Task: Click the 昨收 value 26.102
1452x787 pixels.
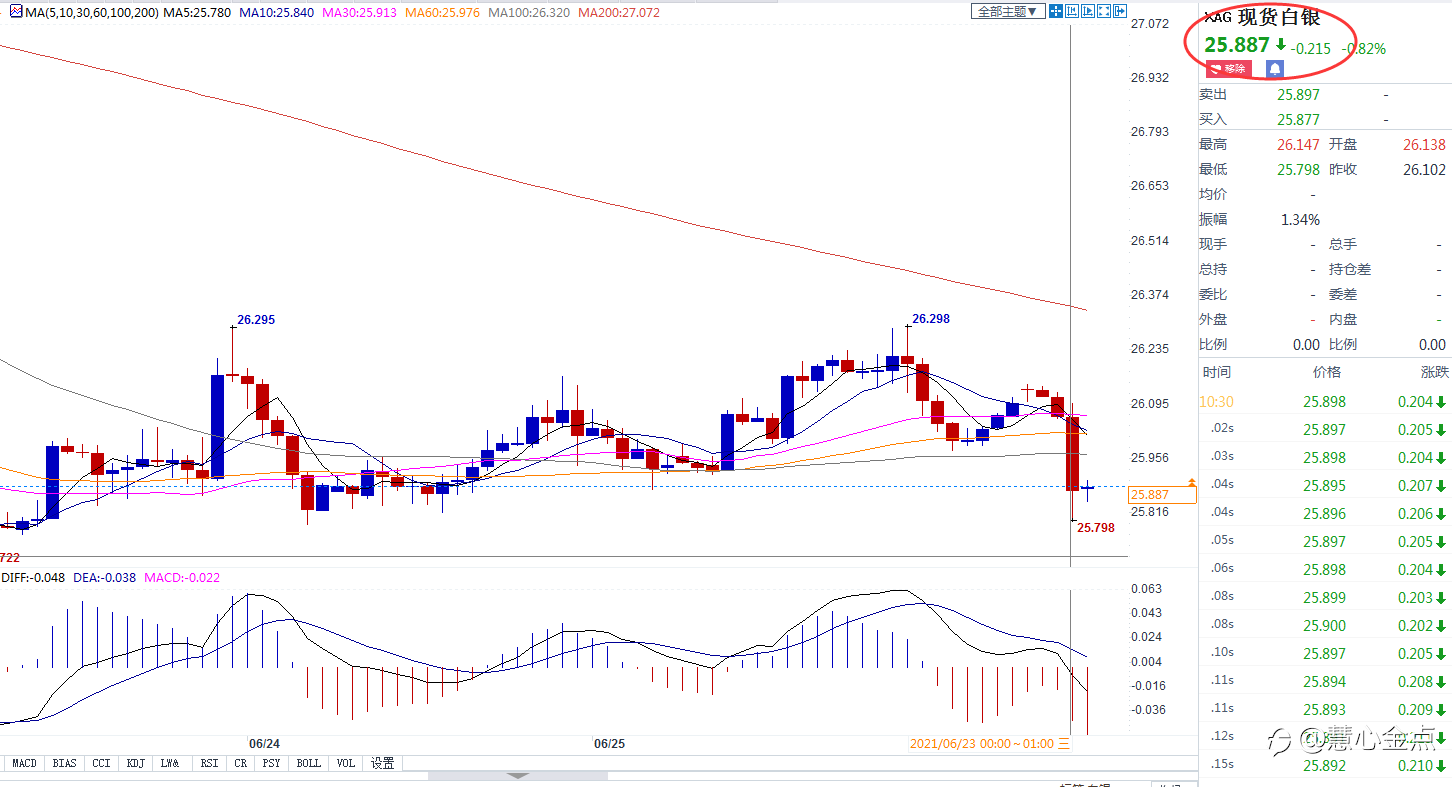Action: click(x=1424, y=170)
